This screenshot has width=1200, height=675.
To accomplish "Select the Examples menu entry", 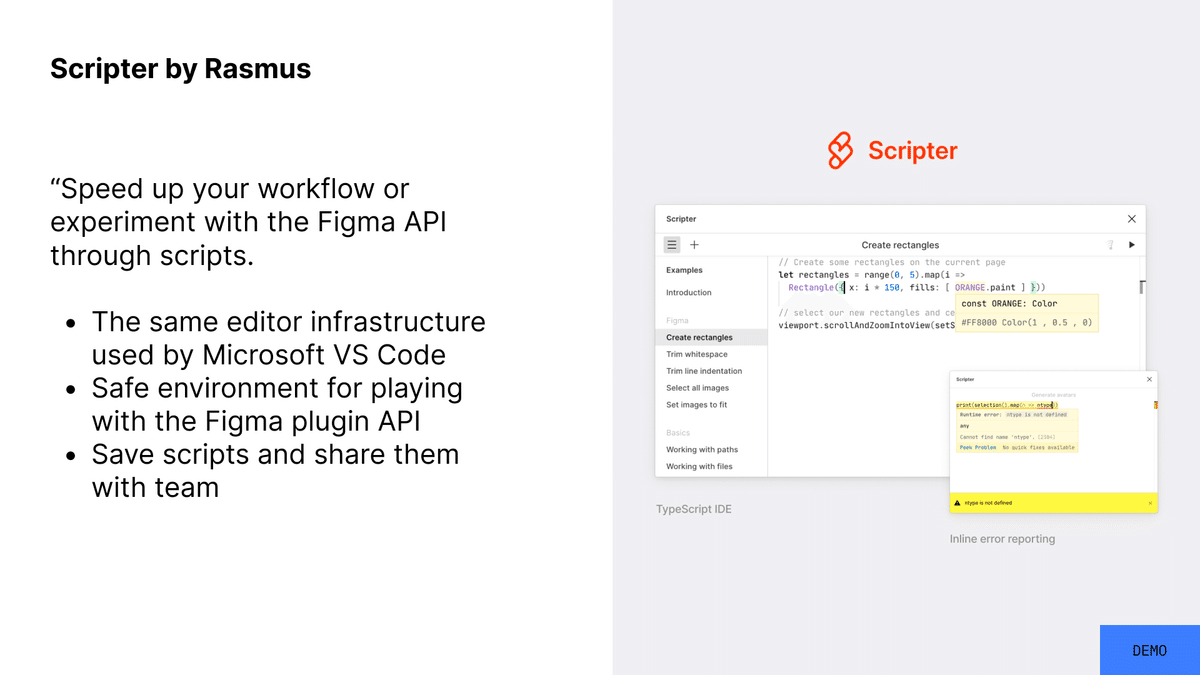I will [x=685, y=269].
